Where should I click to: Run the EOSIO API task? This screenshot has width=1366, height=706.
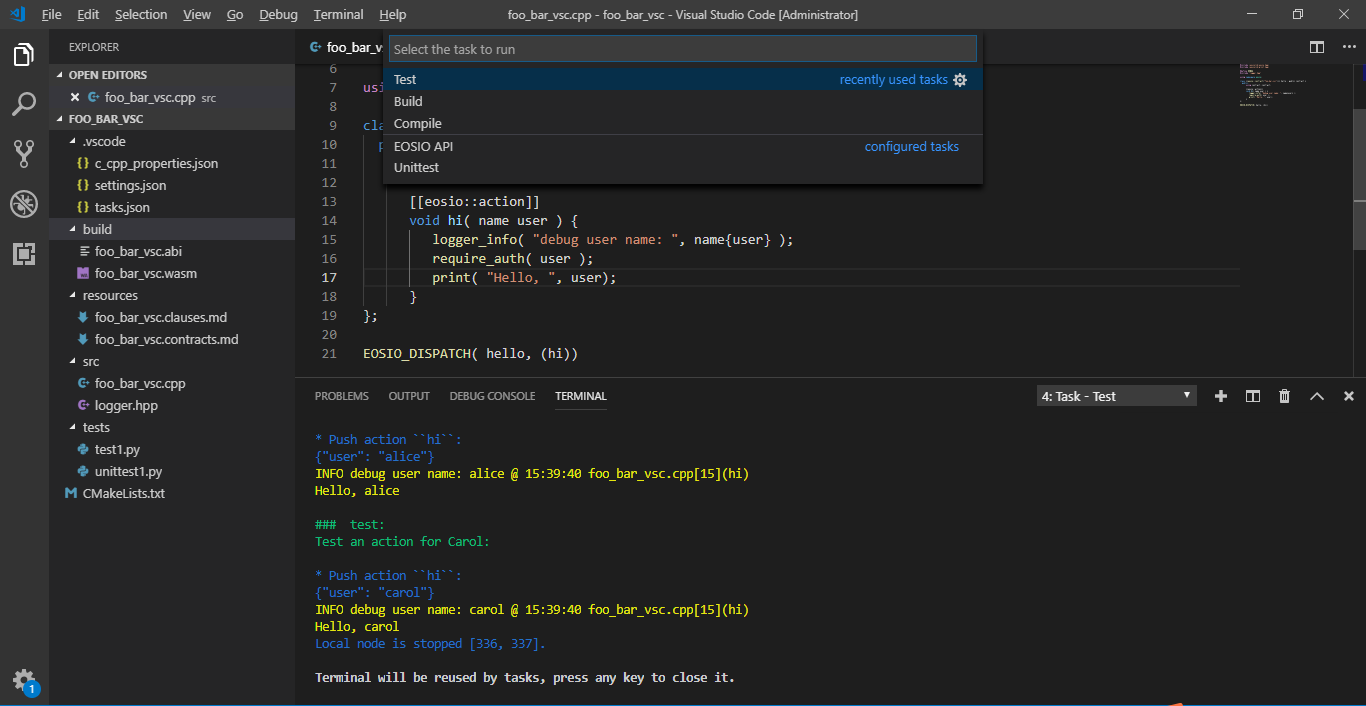pyautogui.click(x=683, y=146)
